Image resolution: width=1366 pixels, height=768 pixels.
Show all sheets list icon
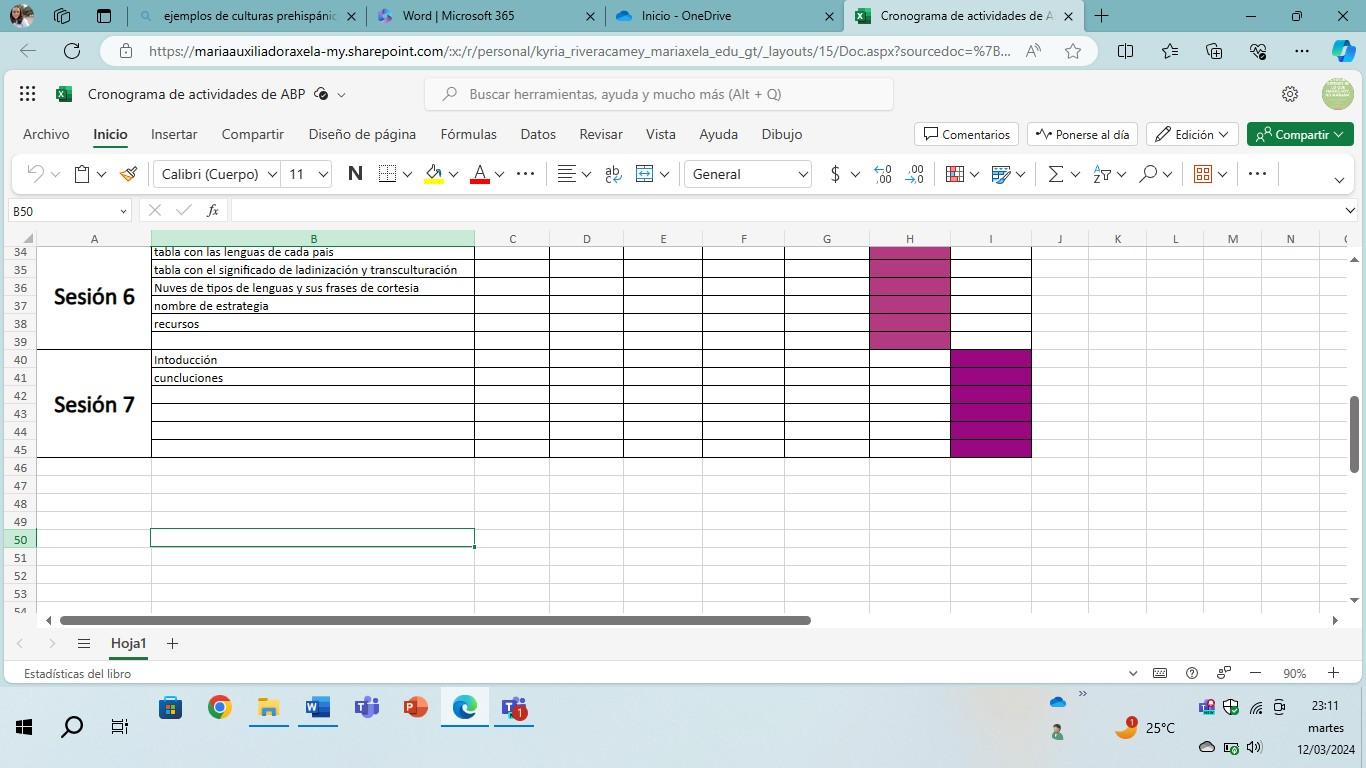coord(84,643)
